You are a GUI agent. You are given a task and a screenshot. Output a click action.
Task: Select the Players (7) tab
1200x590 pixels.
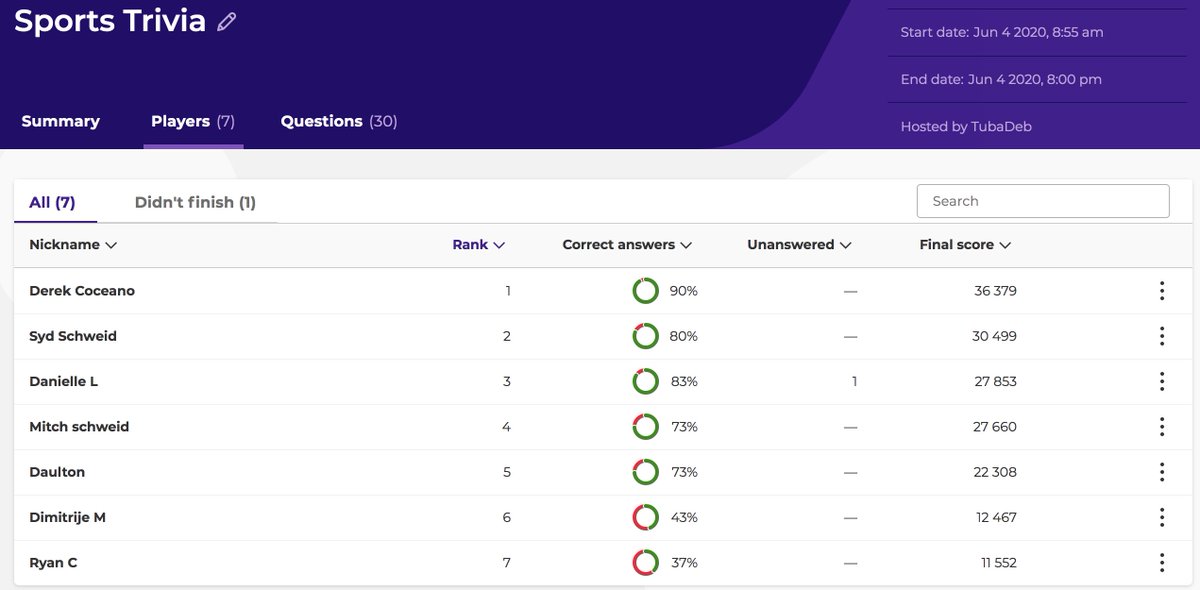coord(193,121)
